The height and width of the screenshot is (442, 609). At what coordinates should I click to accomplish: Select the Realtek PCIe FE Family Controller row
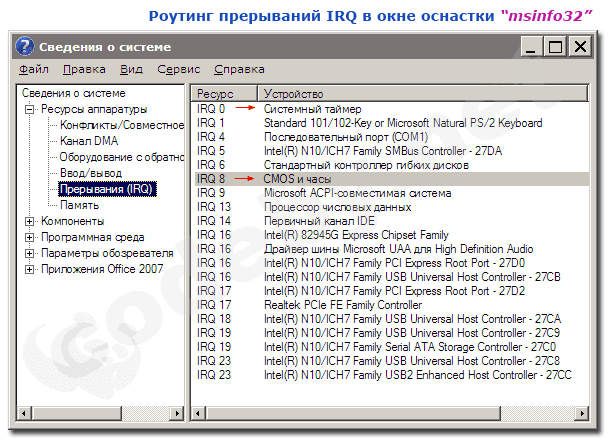(342, 304)
